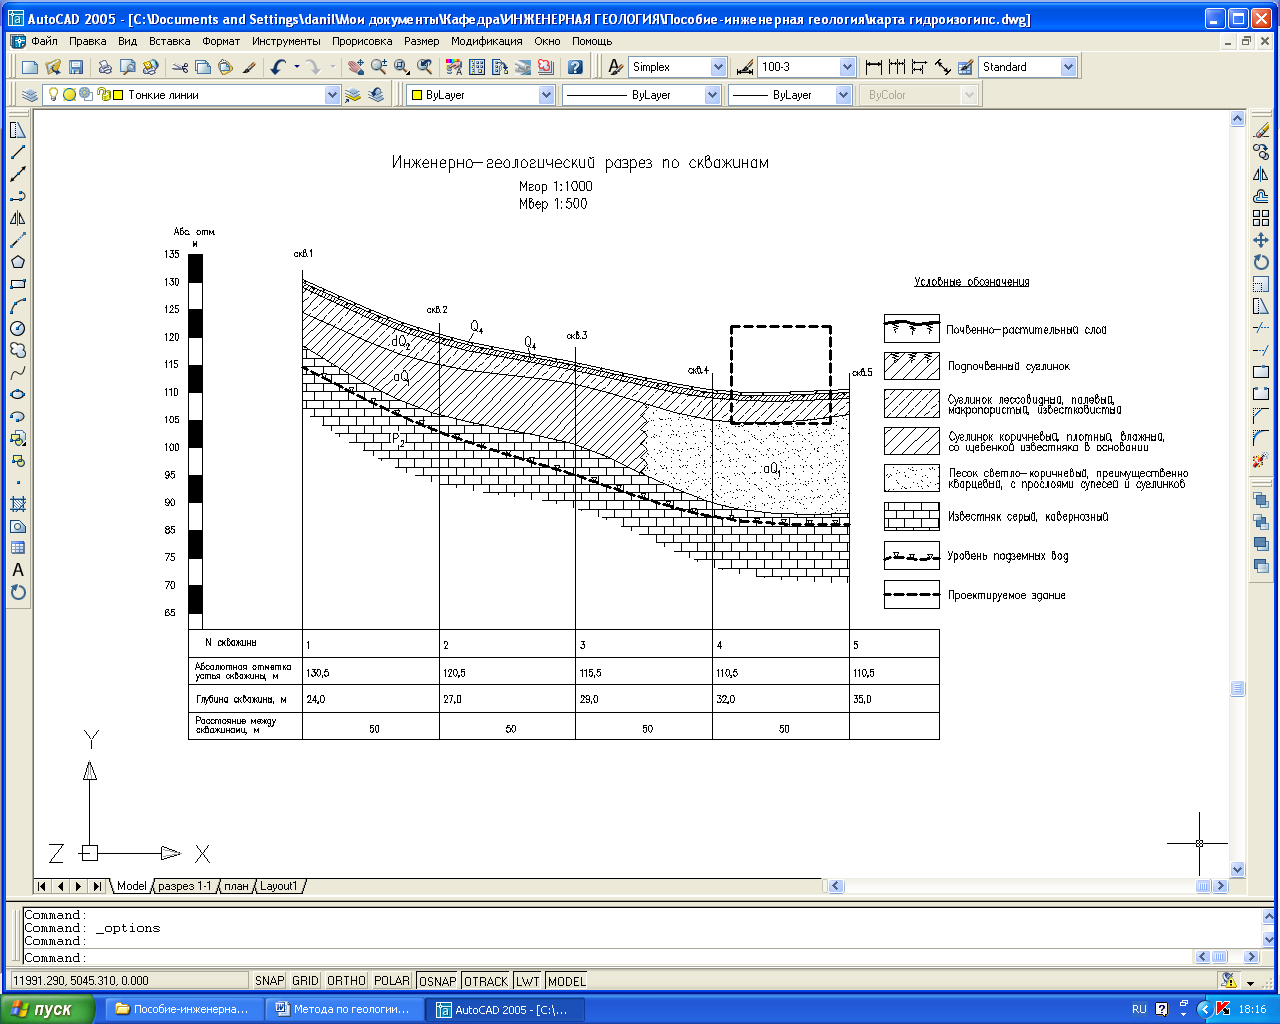The height and width of the screenshot is (1024, 1280).
Task: Open the undo history dropdown arrow
Action: 296,67
